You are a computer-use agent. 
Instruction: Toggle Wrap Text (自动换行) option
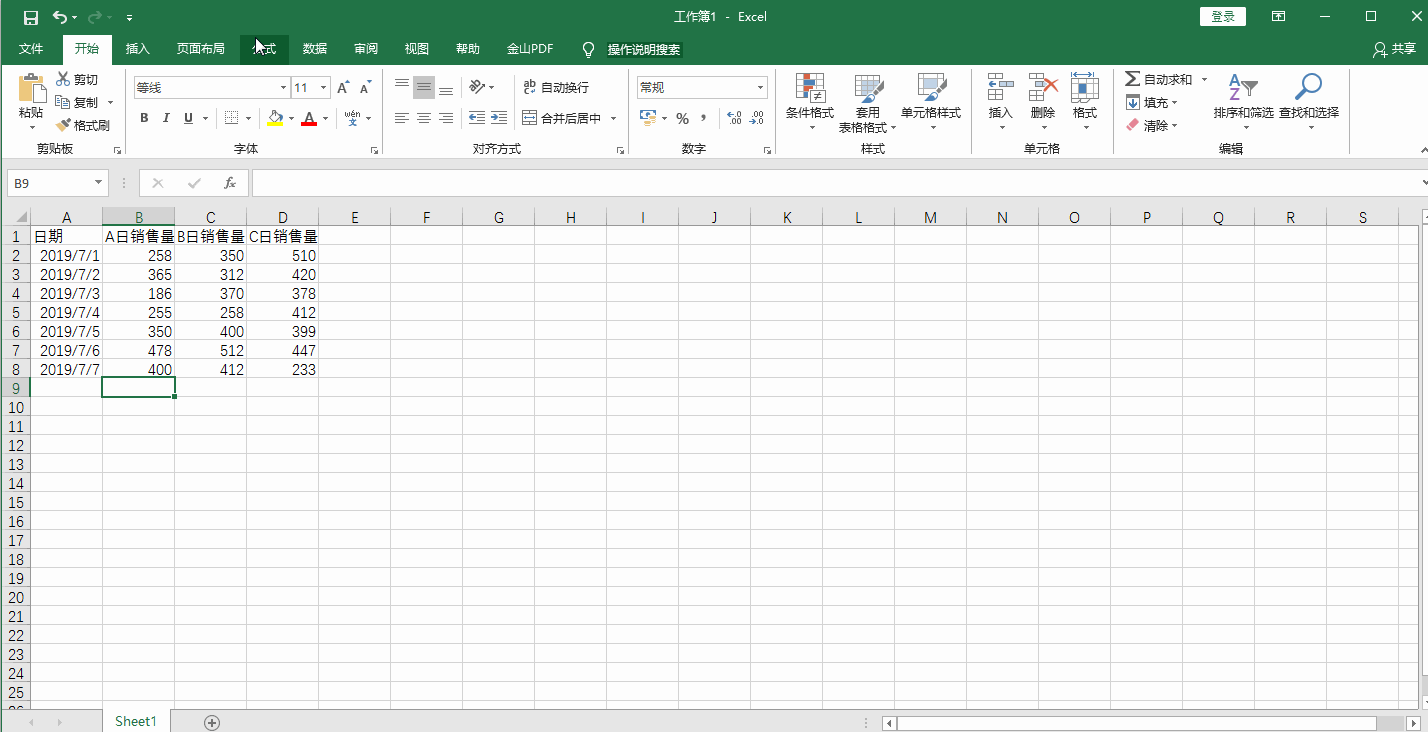click(556, 88)
